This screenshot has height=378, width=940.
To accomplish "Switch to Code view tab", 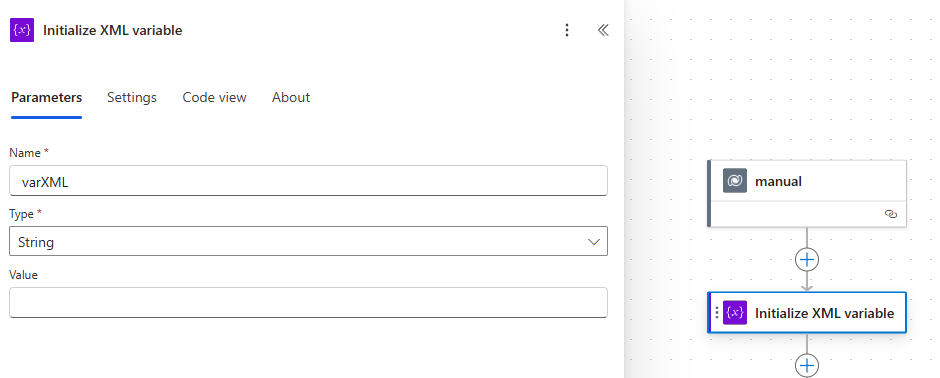I will coord(214,97).
